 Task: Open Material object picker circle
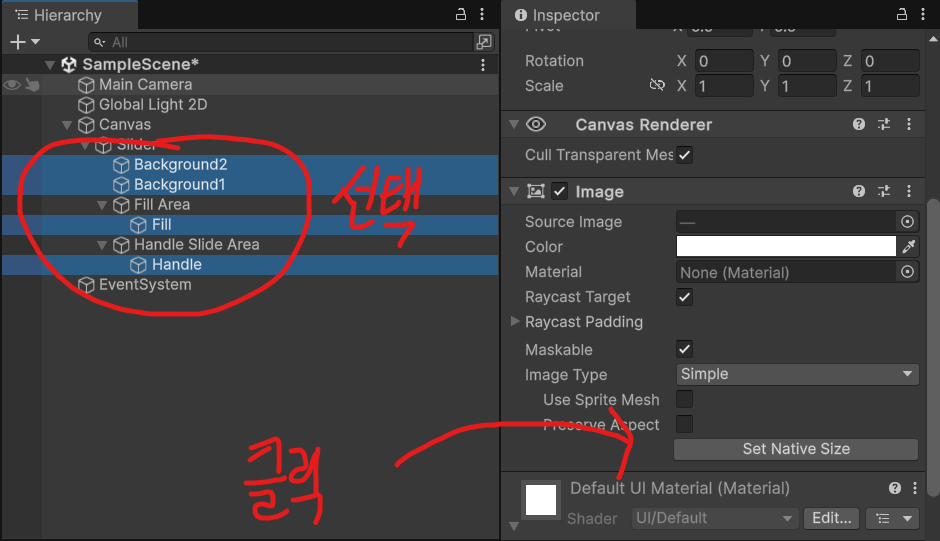coord(908,272)
